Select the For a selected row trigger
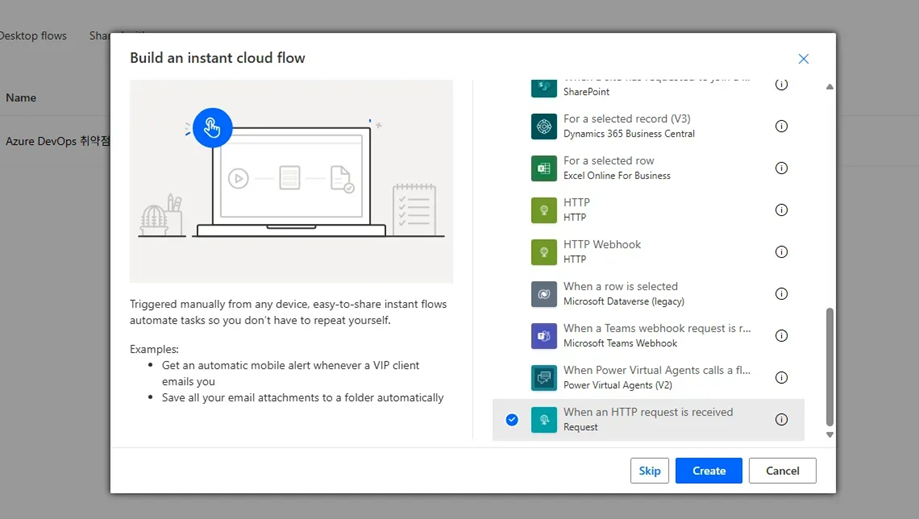 click(x=648, y=168)
